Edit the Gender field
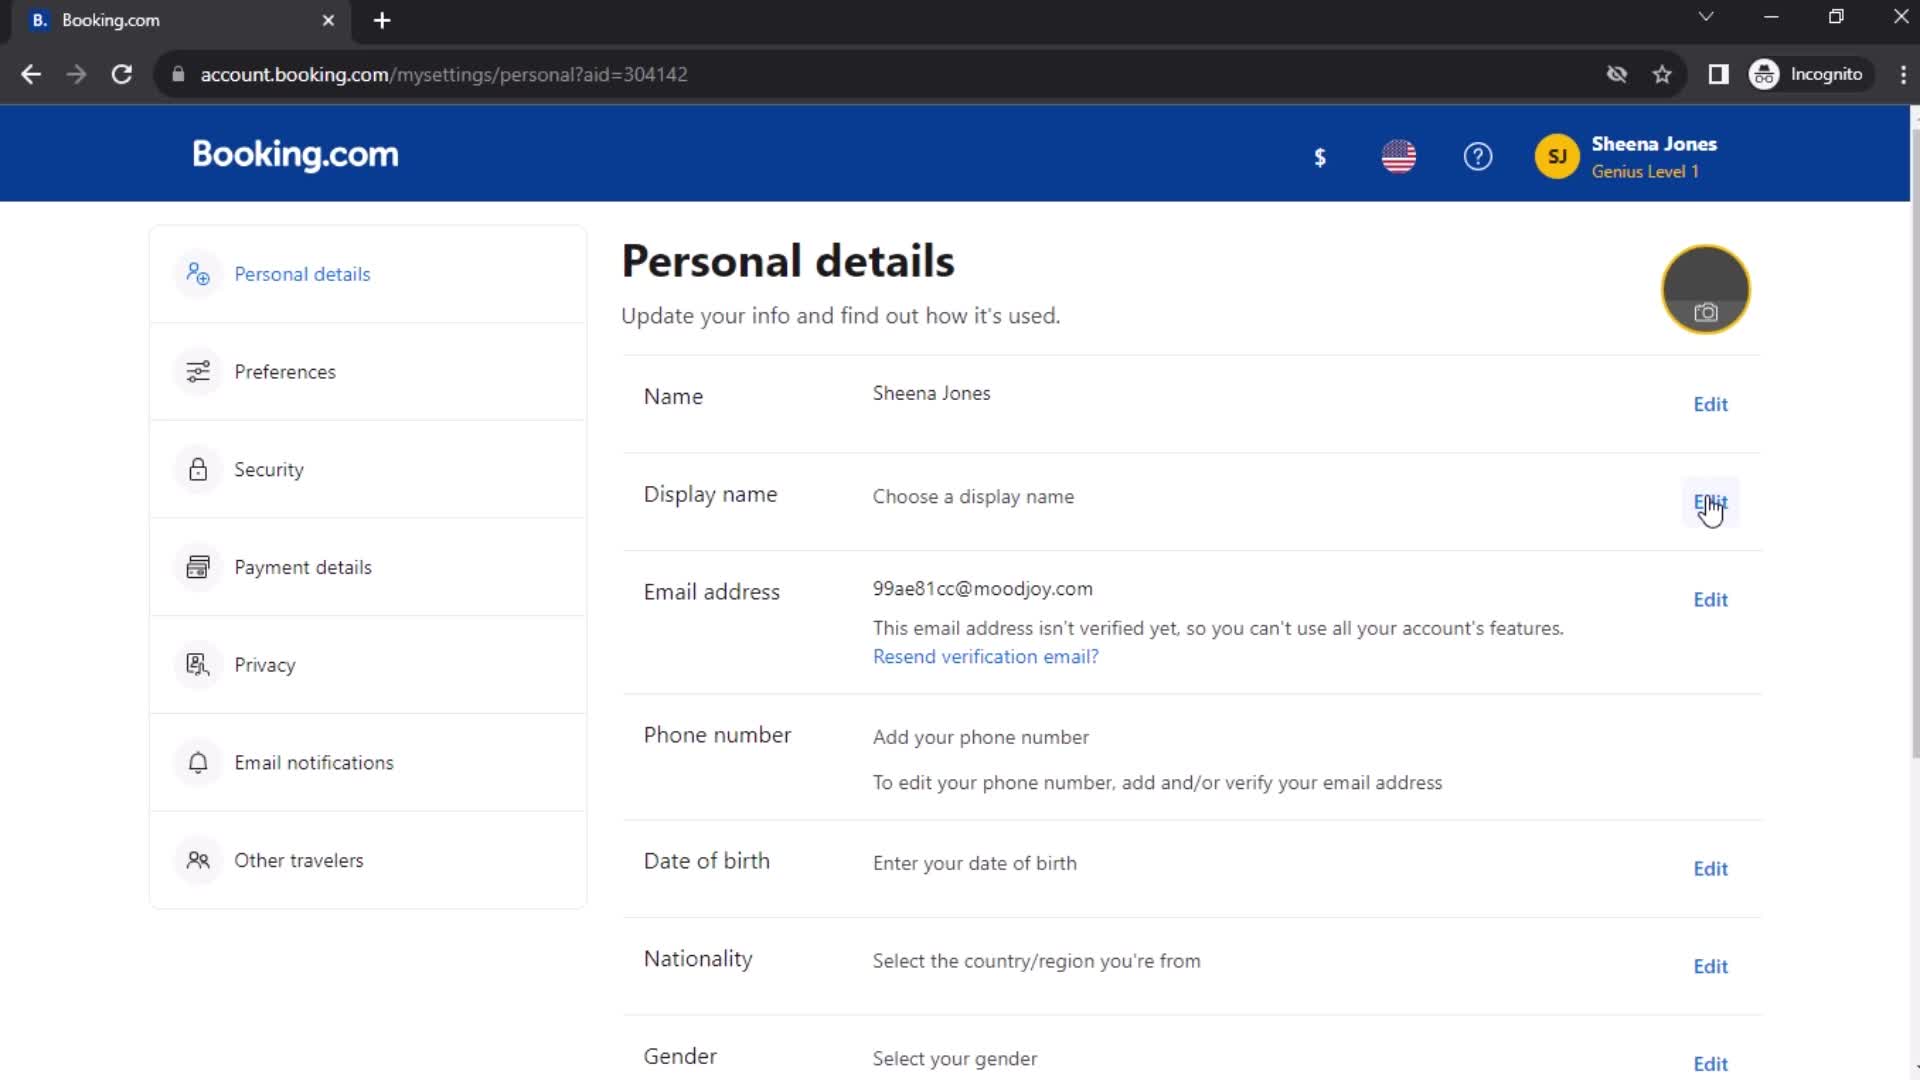The height and width of the screenshot is (1080, 1920). [1710, 1064]
